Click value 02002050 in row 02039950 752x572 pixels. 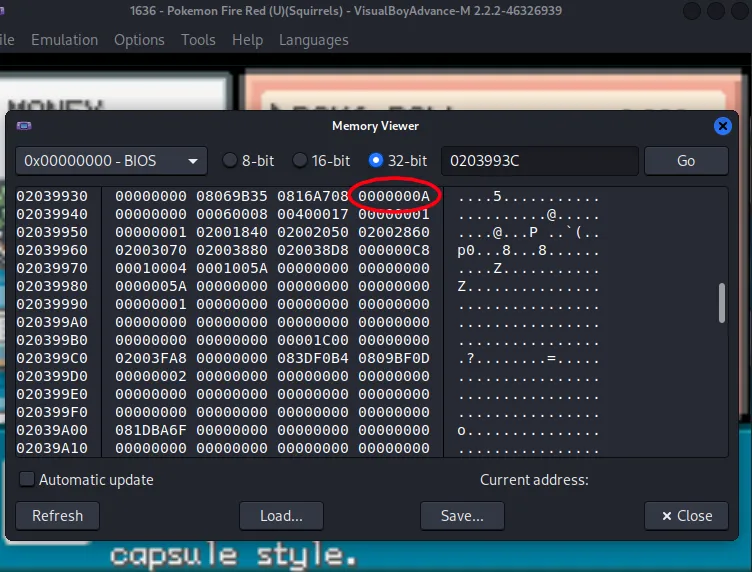point(313,232)
